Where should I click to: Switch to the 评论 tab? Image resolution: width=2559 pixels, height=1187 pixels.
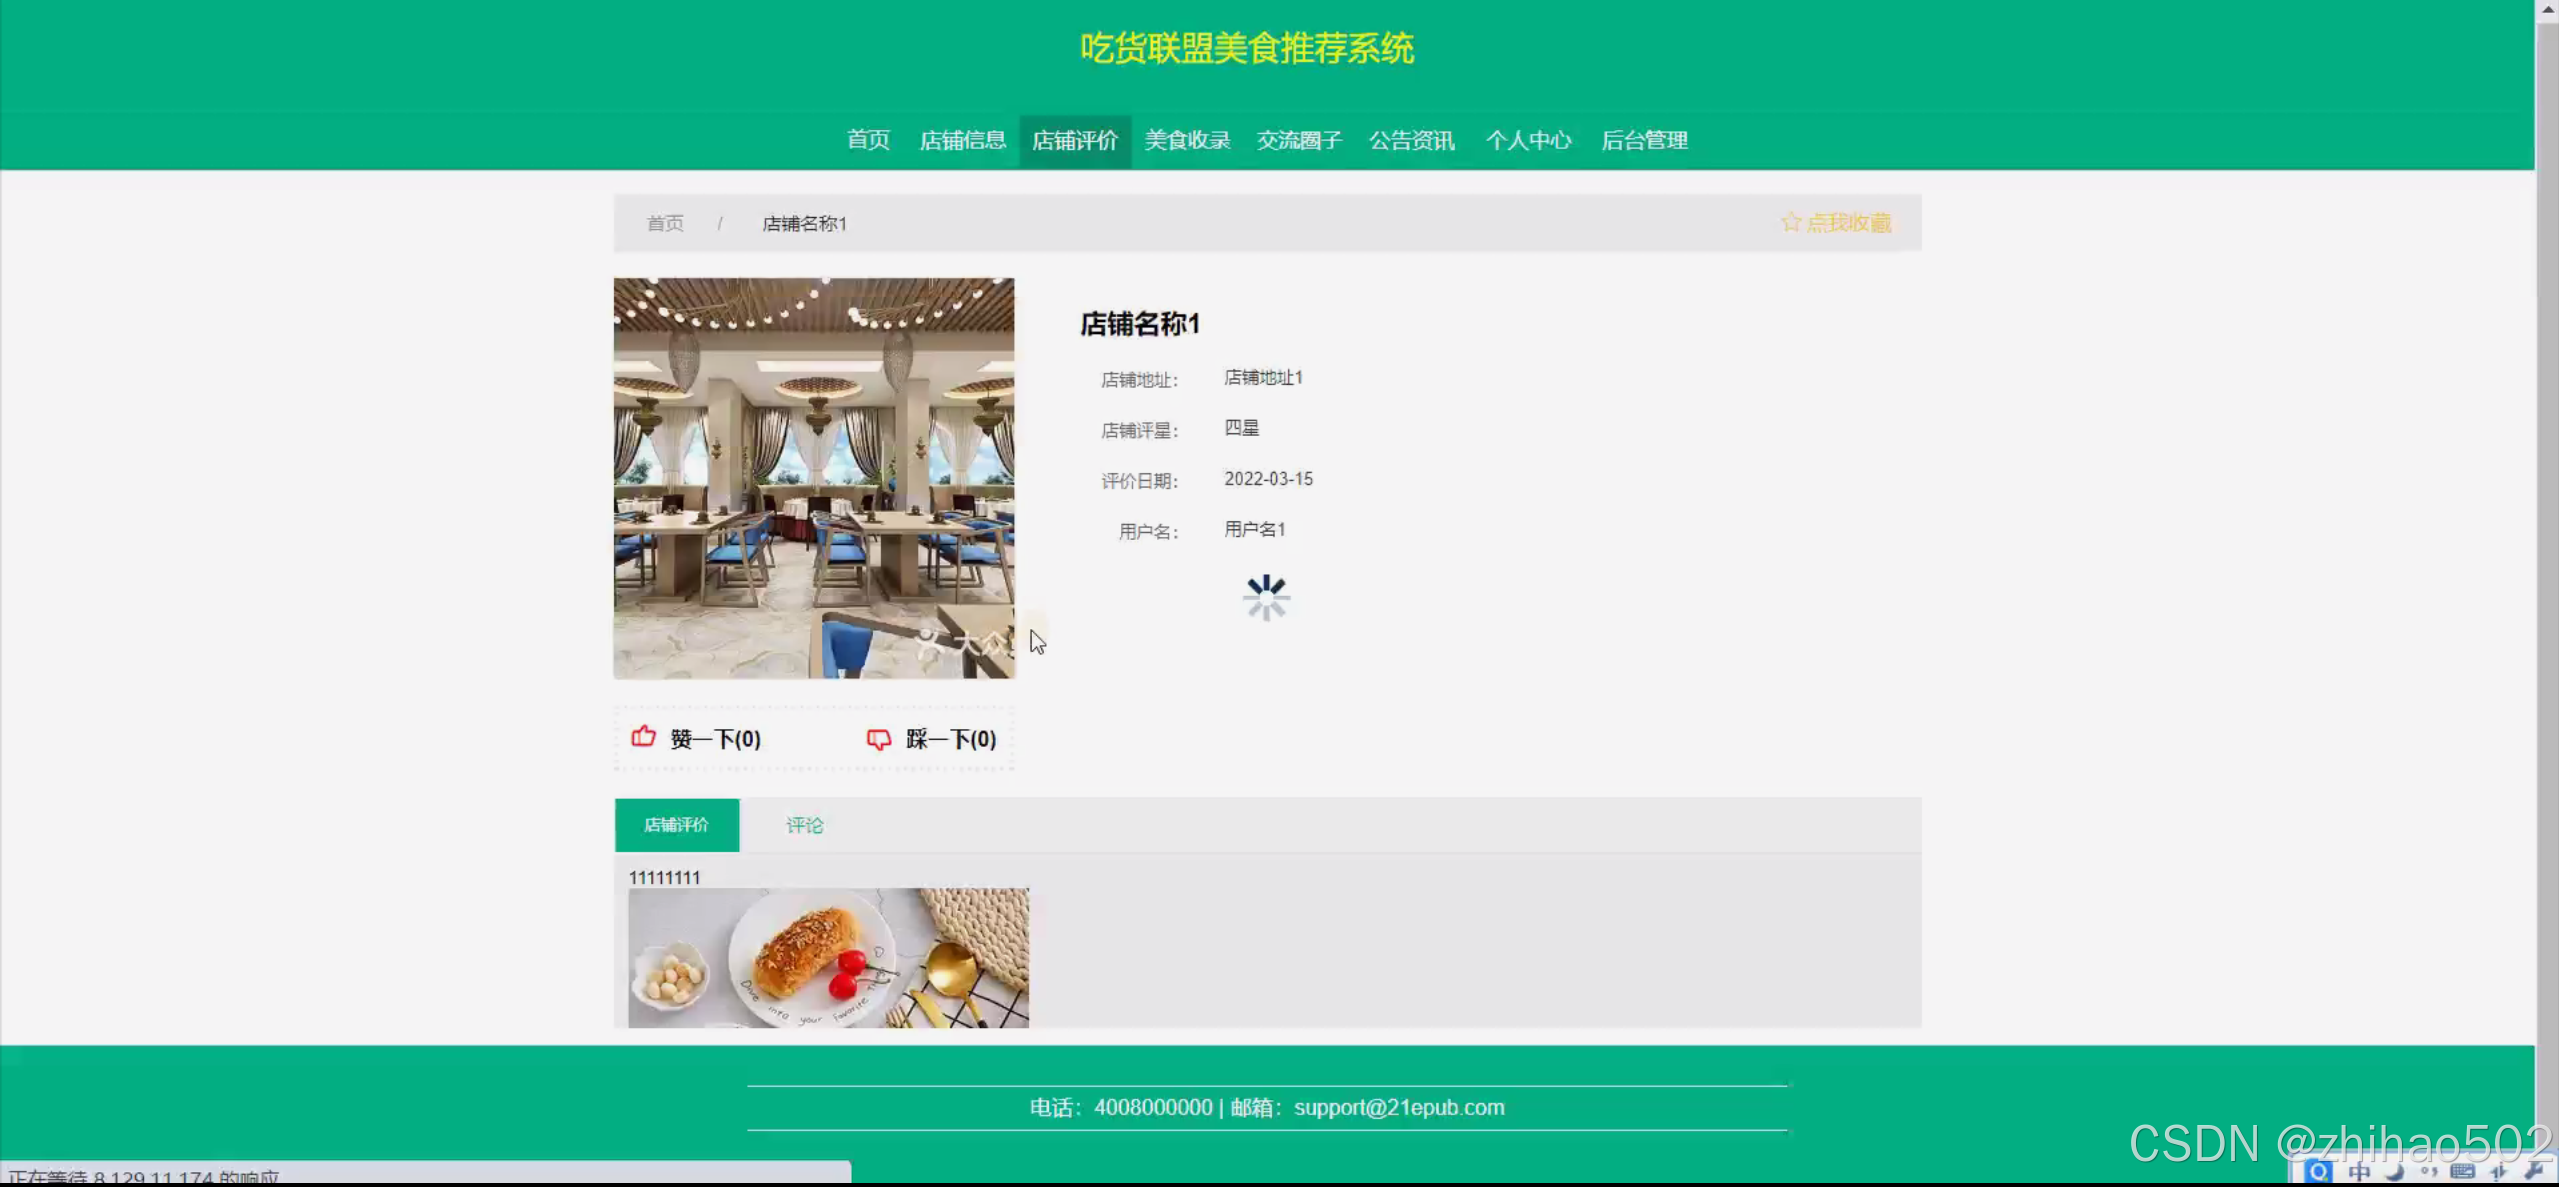pyautogui.click(x=804, y=825)
